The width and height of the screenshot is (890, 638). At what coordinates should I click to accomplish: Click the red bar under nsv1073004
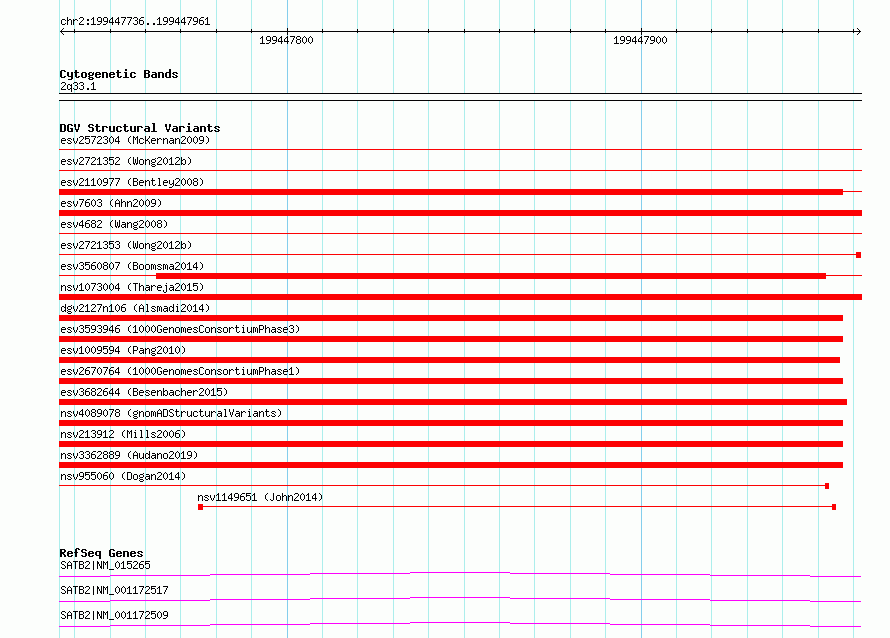coord(460,297)
